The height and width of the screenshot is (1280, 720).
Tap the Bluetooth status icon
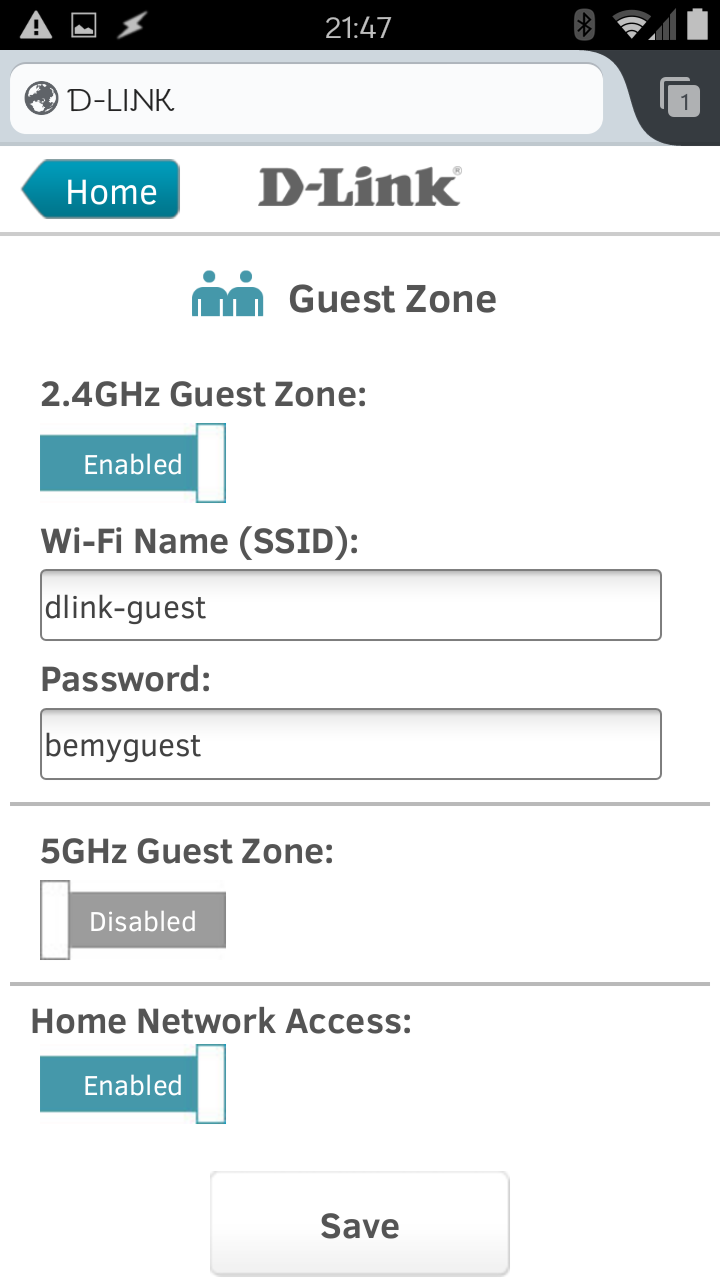point(585,25)
